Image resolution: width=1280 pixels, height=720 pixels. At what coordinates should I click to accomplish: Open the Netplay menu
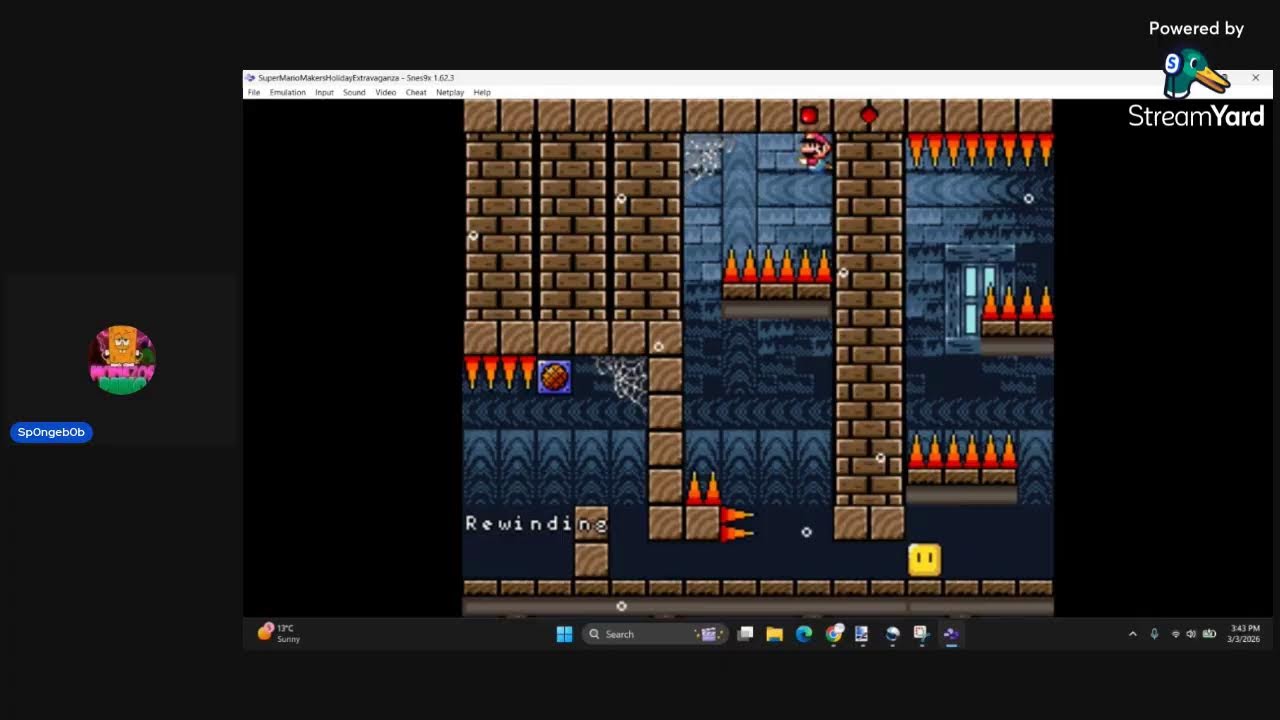click(x=450, y=92)
